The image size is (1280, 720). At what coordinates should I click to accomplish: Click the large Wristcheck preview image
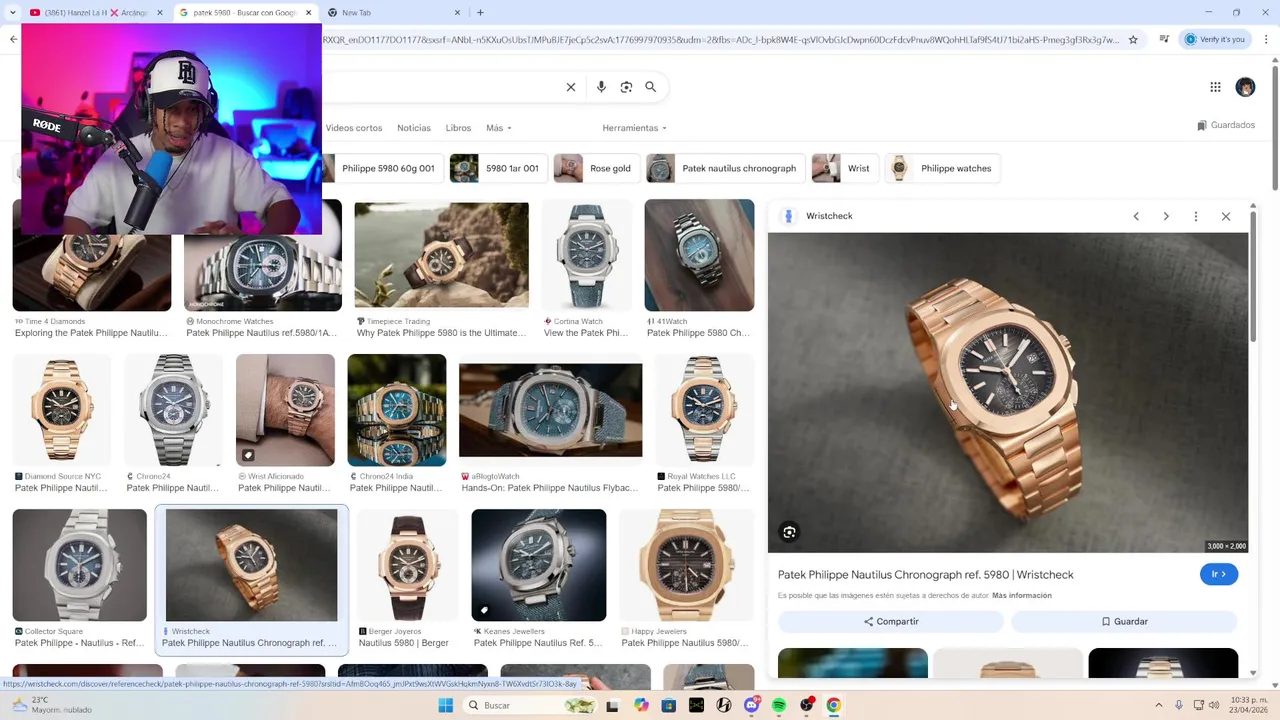point(1008,392)
